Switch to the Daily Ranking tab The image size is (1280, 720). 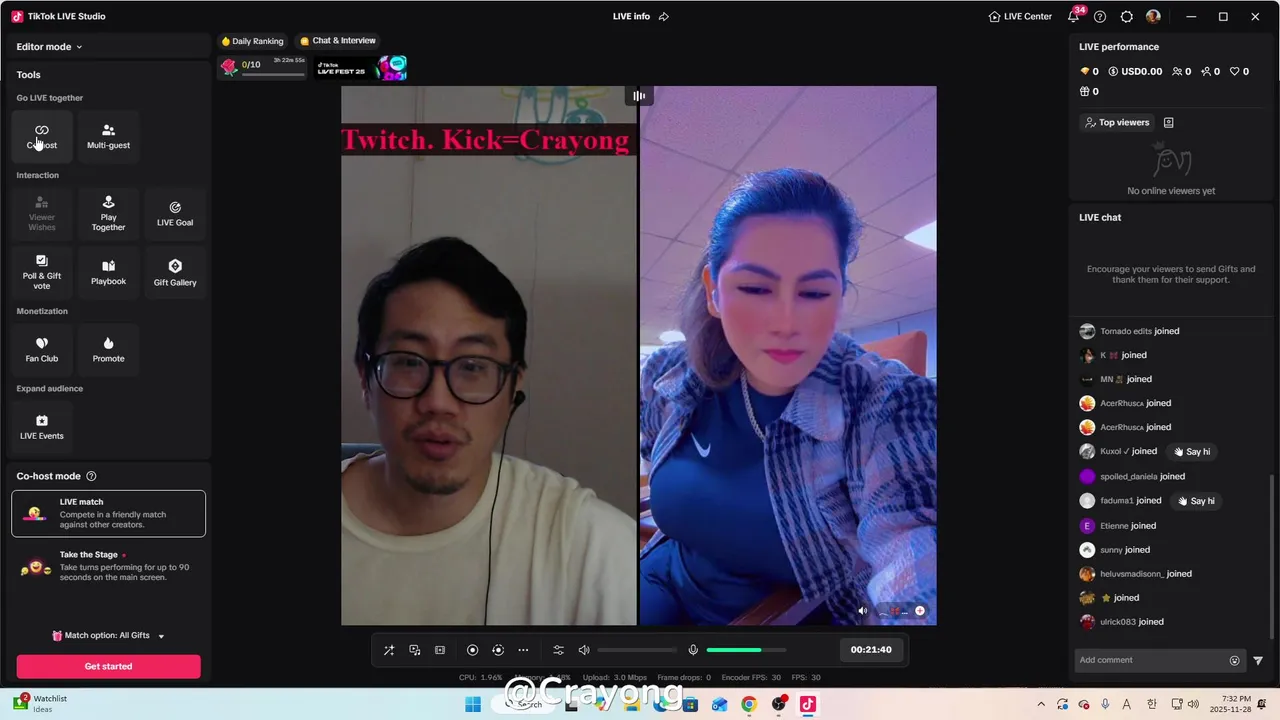tap(252, 41)
